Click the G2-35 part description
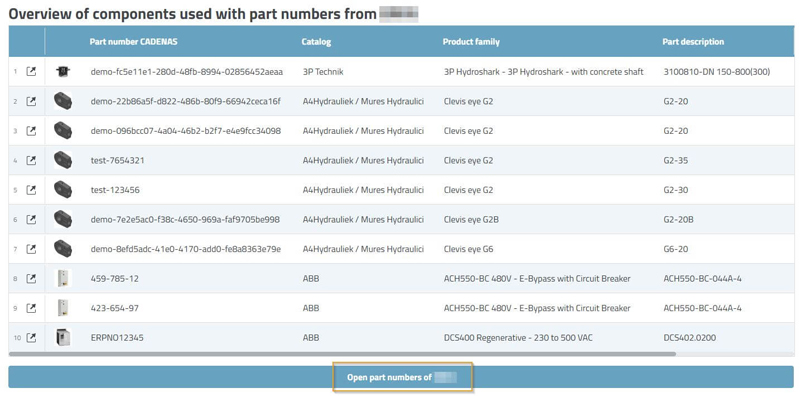Screen dimensions: 800x396 pyautogui.click(x=676, y=160)
